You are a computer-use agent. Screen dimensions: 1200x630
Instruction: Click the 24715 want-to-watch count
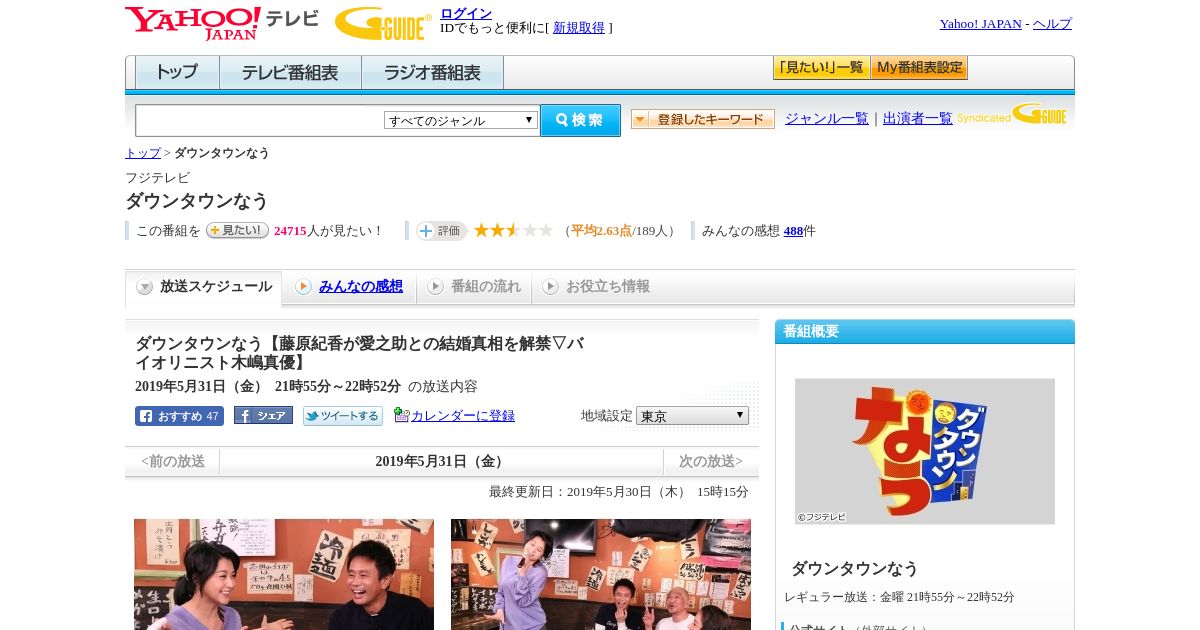(x=290, y=231)
